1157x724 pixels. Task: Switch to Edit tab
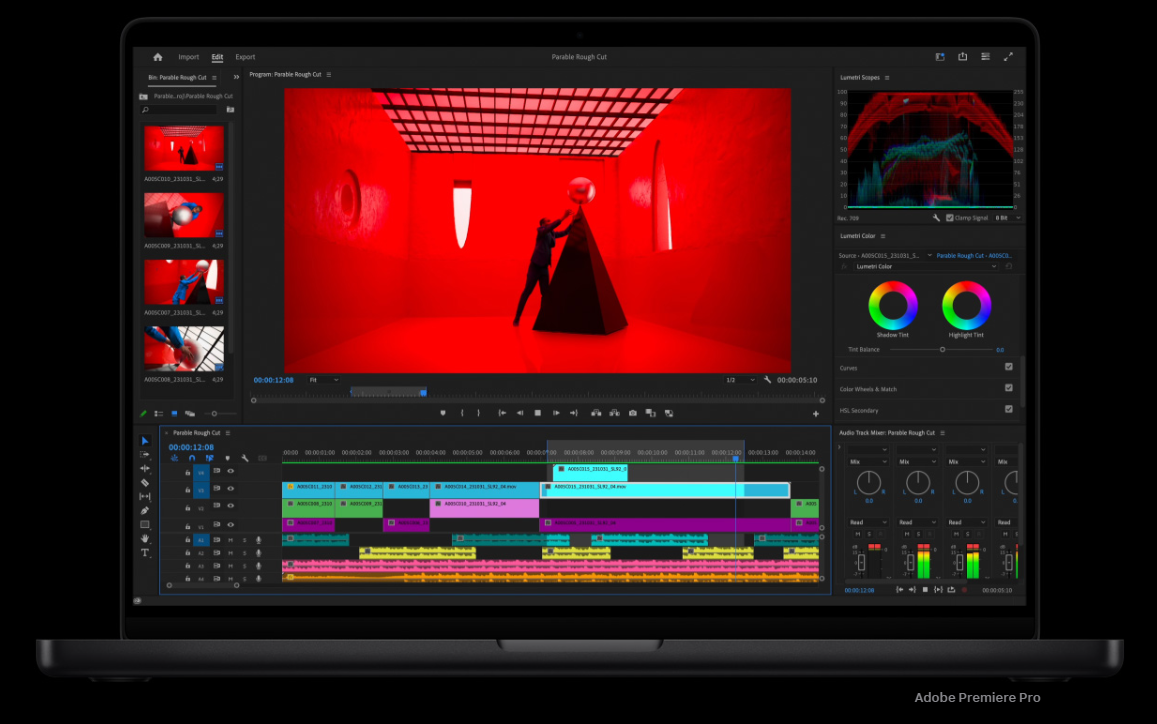(217, 57)
